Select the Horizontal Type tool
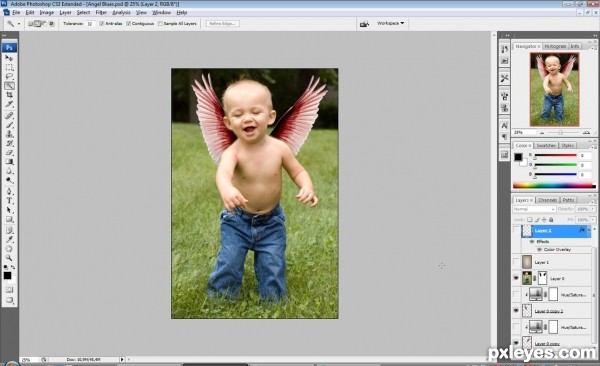Viewport: 600px width, 366px height. (x=9, y=201)
